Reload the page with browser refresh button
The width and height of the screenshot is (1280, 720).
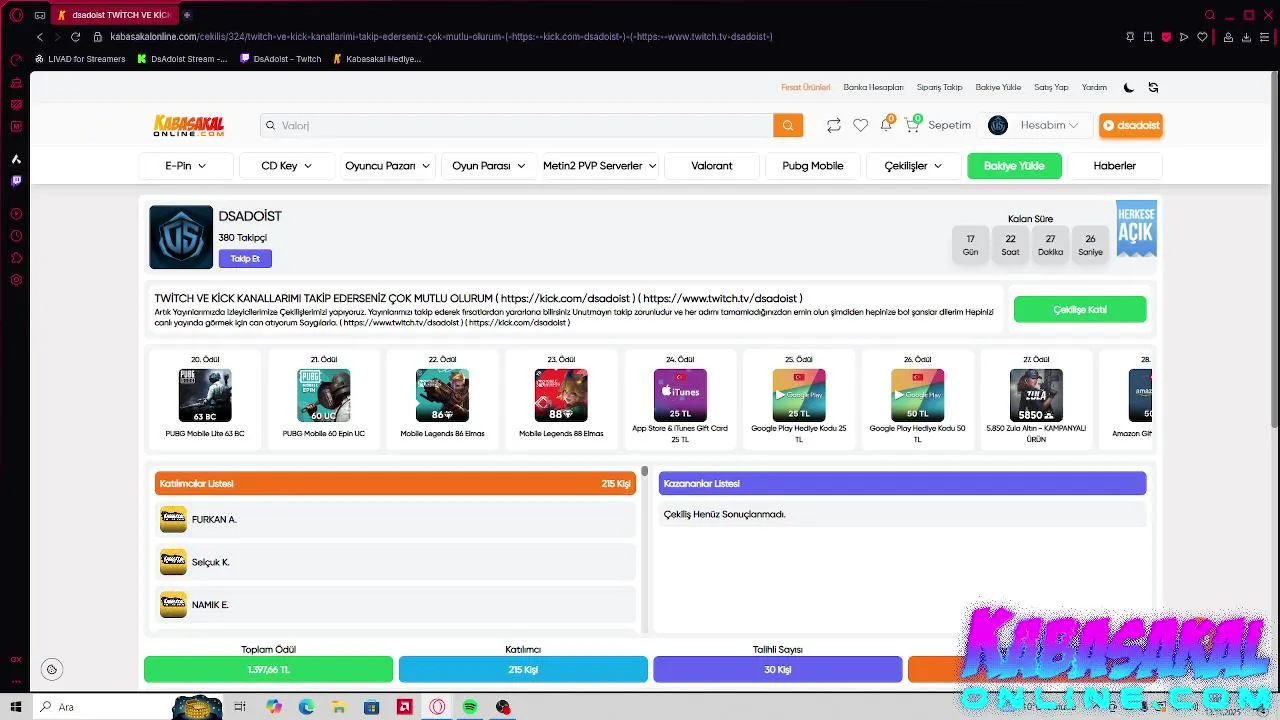pos(75,37)
